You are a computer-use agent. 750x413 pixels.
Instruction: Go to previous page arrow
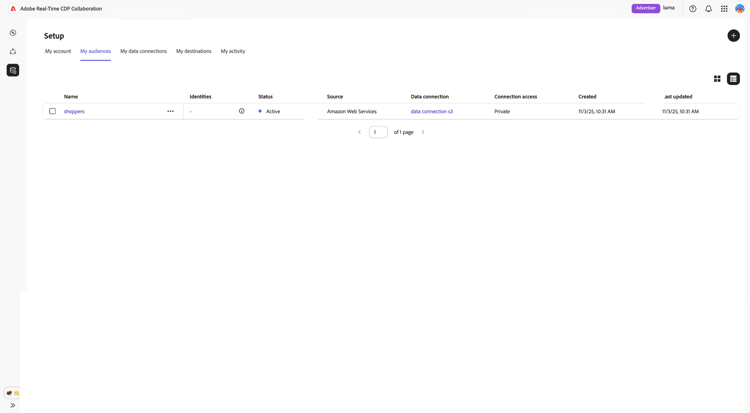360,132
